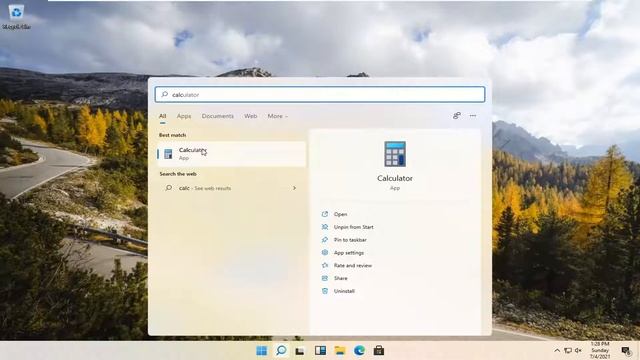Switch to the Apps search tab
Viewport: 640px width, 360px height.
pos(184,116)
